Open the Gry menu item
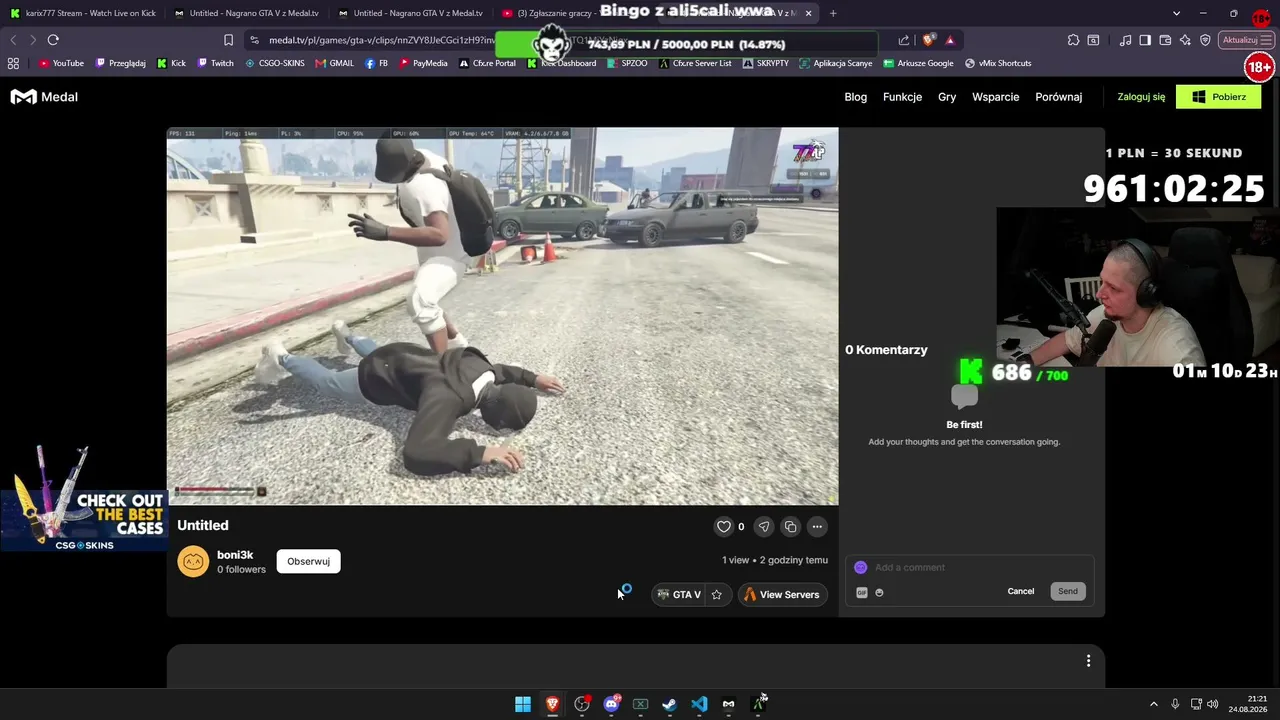 pyautogui.click(x=947, y=97)
